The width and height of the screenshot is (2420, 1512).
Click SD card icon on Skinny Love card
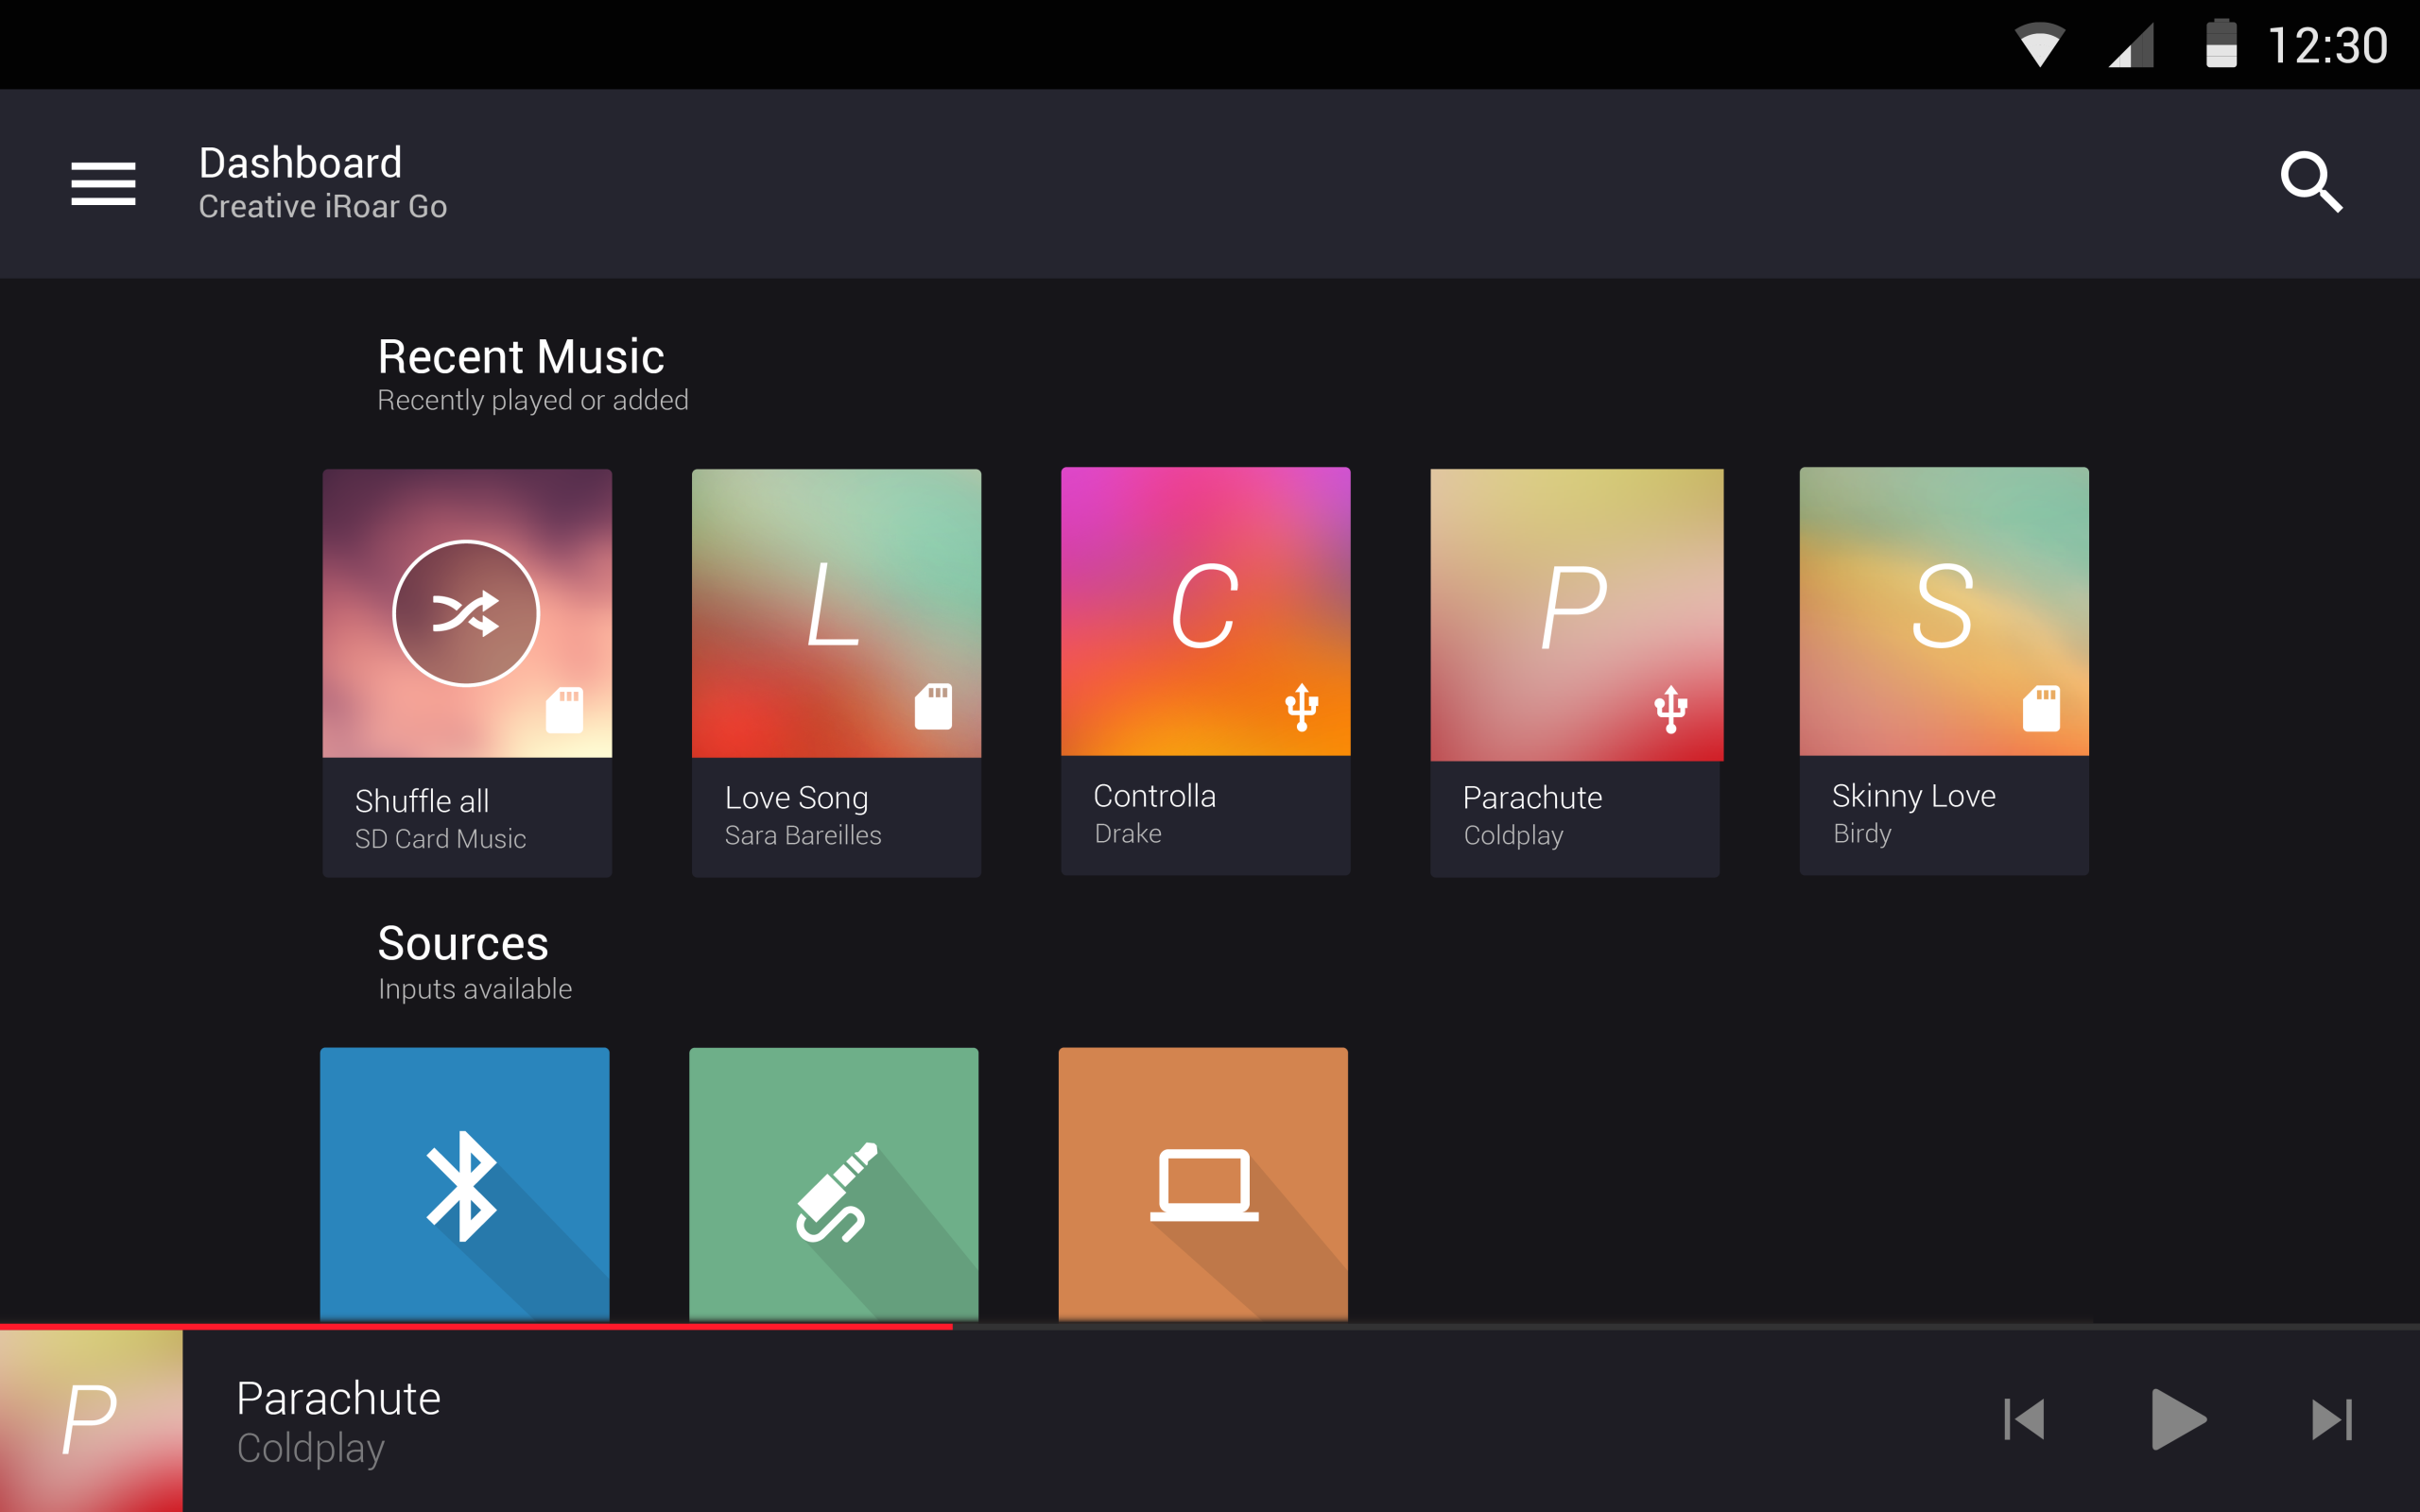(x=2042, y=709)
